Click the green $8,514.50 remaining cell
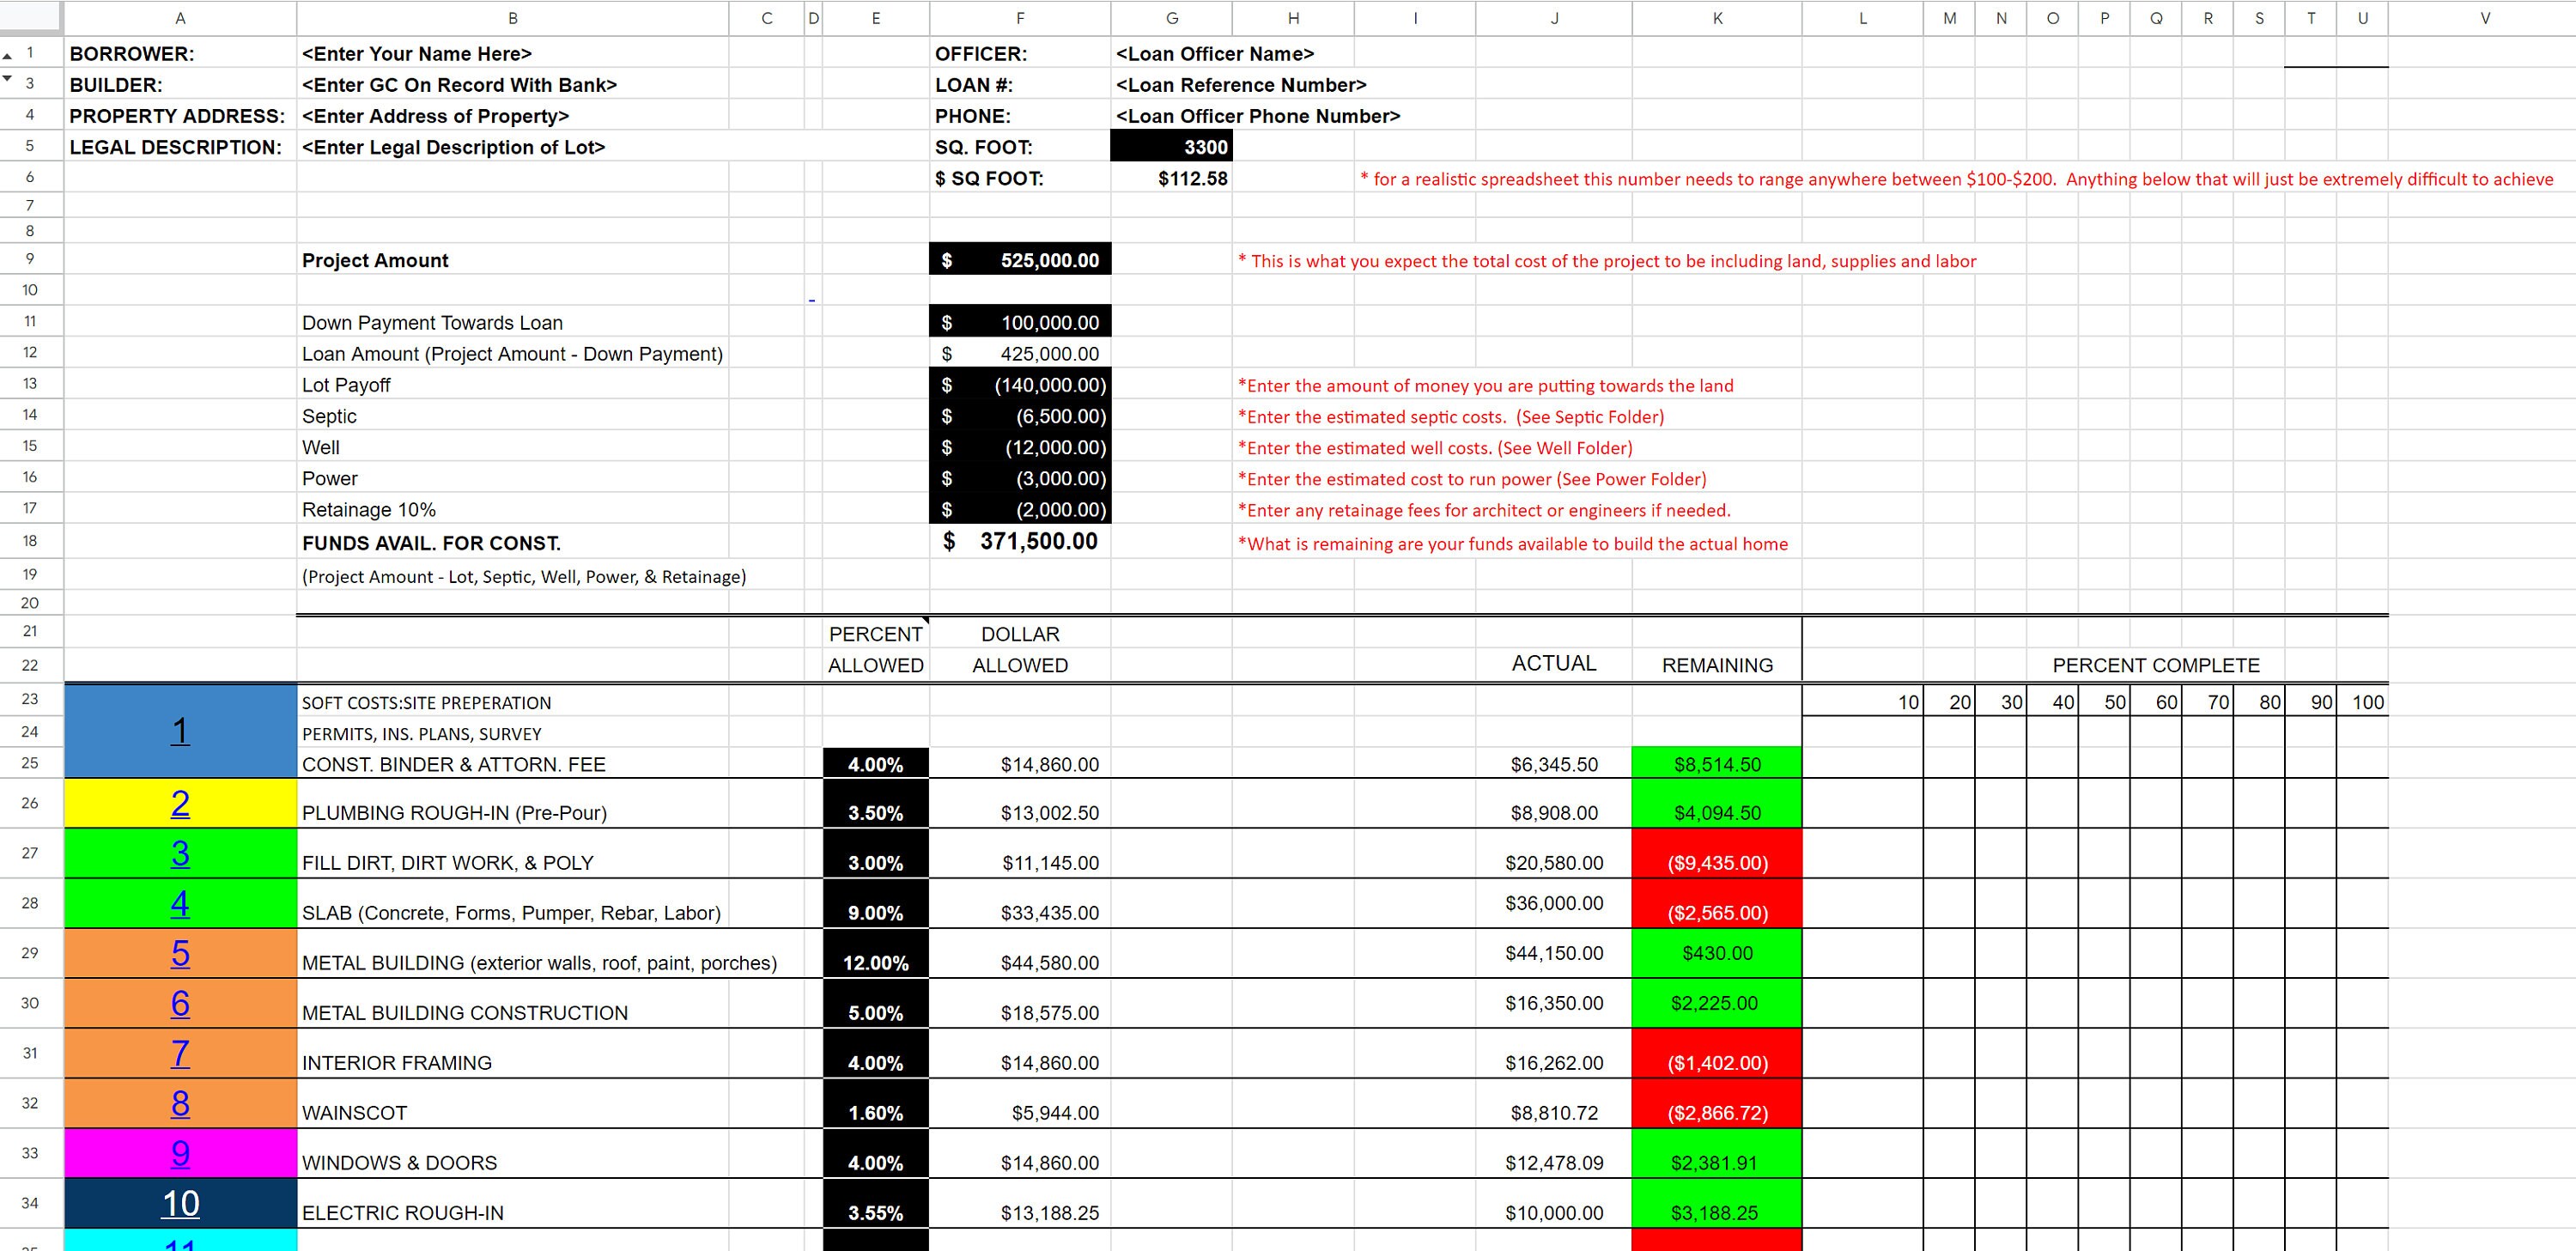Viewport: 2576px width, 1251px height. [1717, 763]
